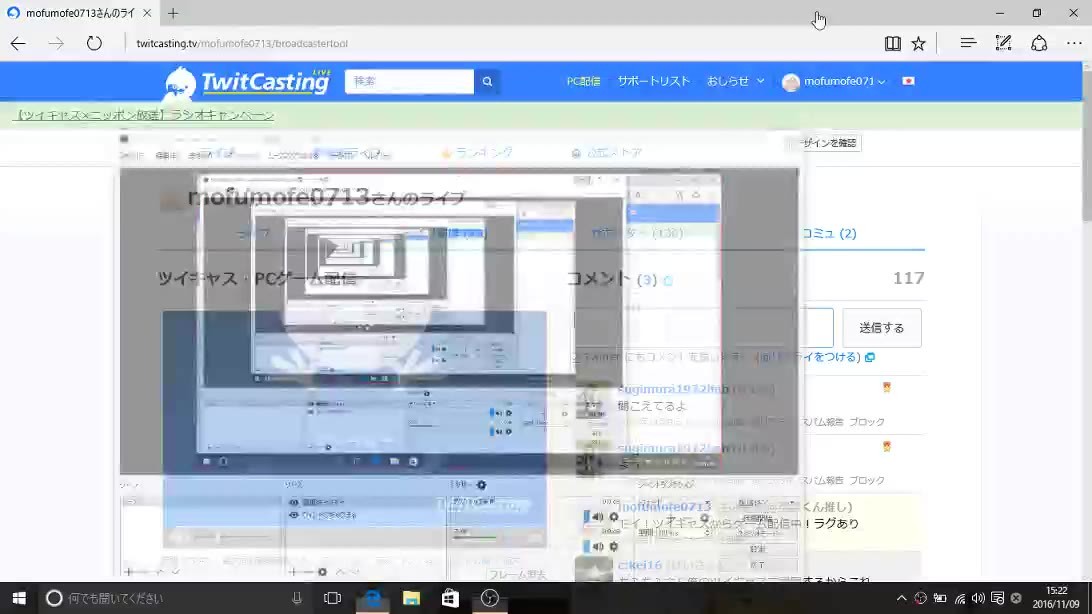Mute the lower mixer audio channel
This screenshot has height=614, width=1092.
[598, 546]
